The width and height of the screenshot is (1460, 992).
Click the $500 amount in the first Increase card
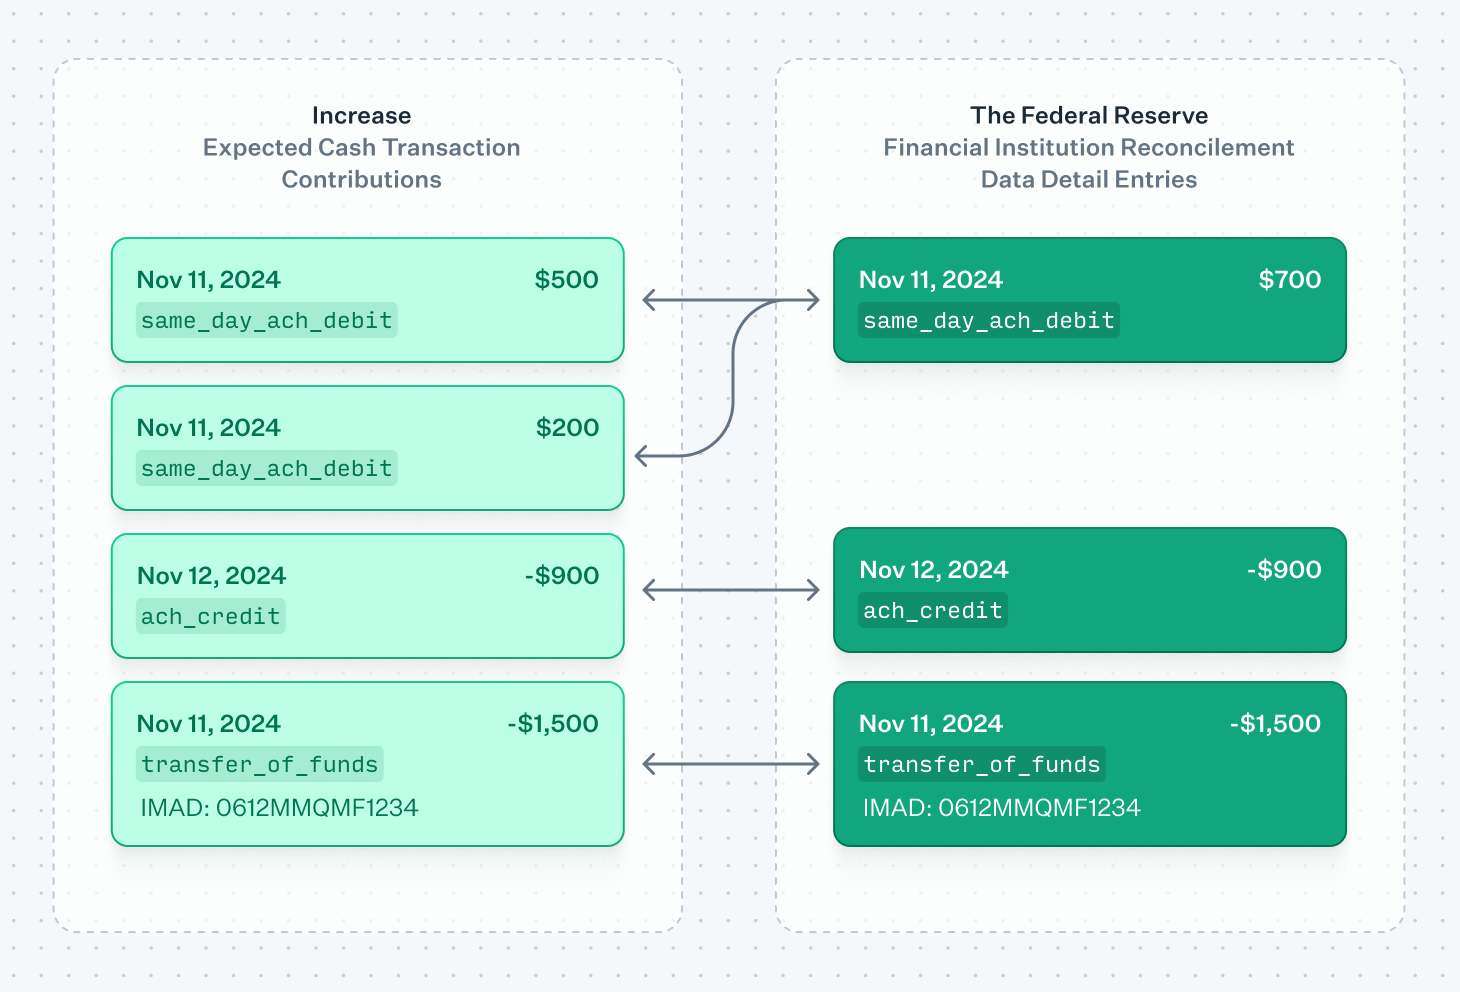coord(566,279)
